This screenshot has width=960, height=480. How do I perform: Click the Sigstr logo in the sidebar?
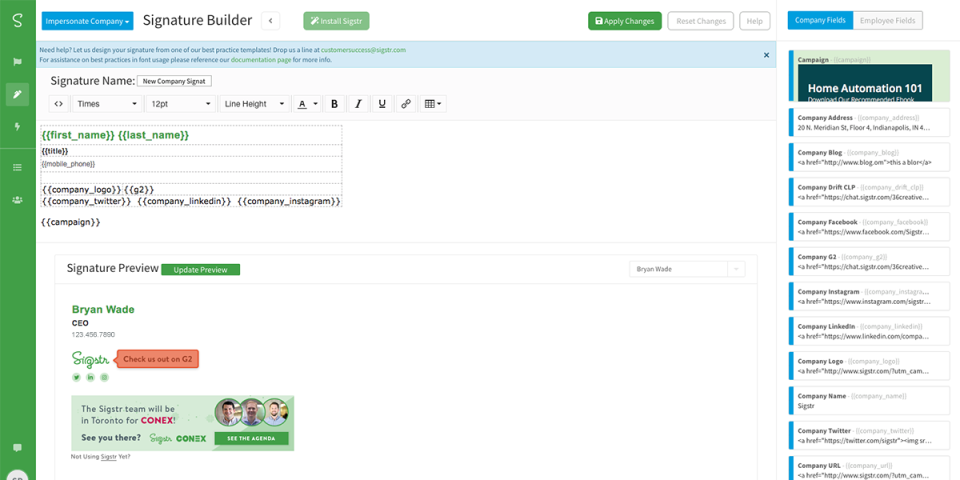click(x=17, y=20)
